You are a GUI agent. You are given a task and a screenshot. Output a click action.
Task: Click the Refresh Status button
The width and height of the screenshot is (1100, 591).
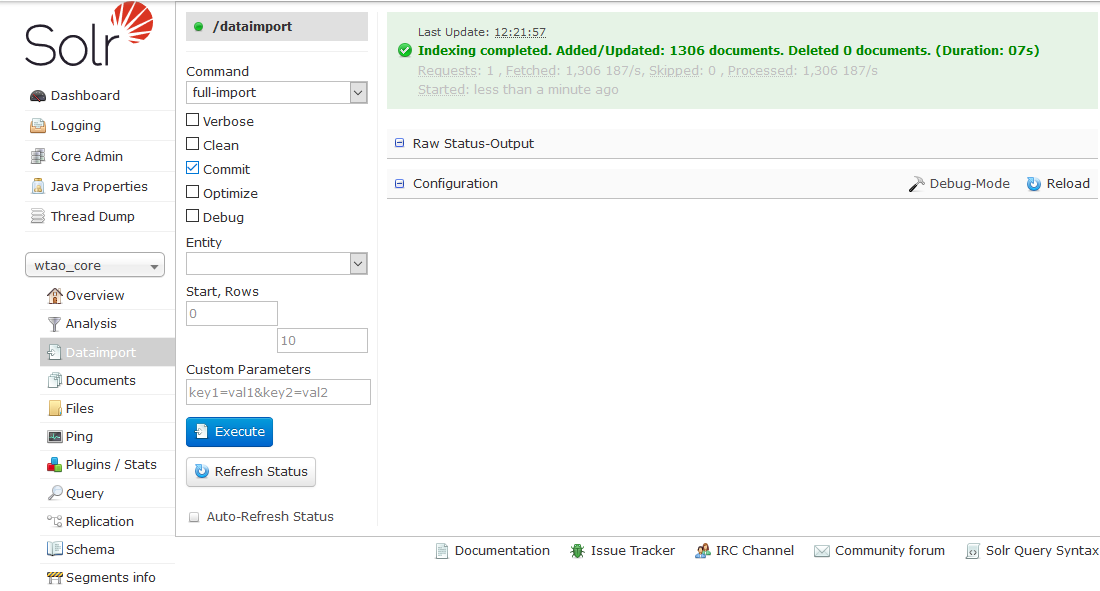(251, 472)
